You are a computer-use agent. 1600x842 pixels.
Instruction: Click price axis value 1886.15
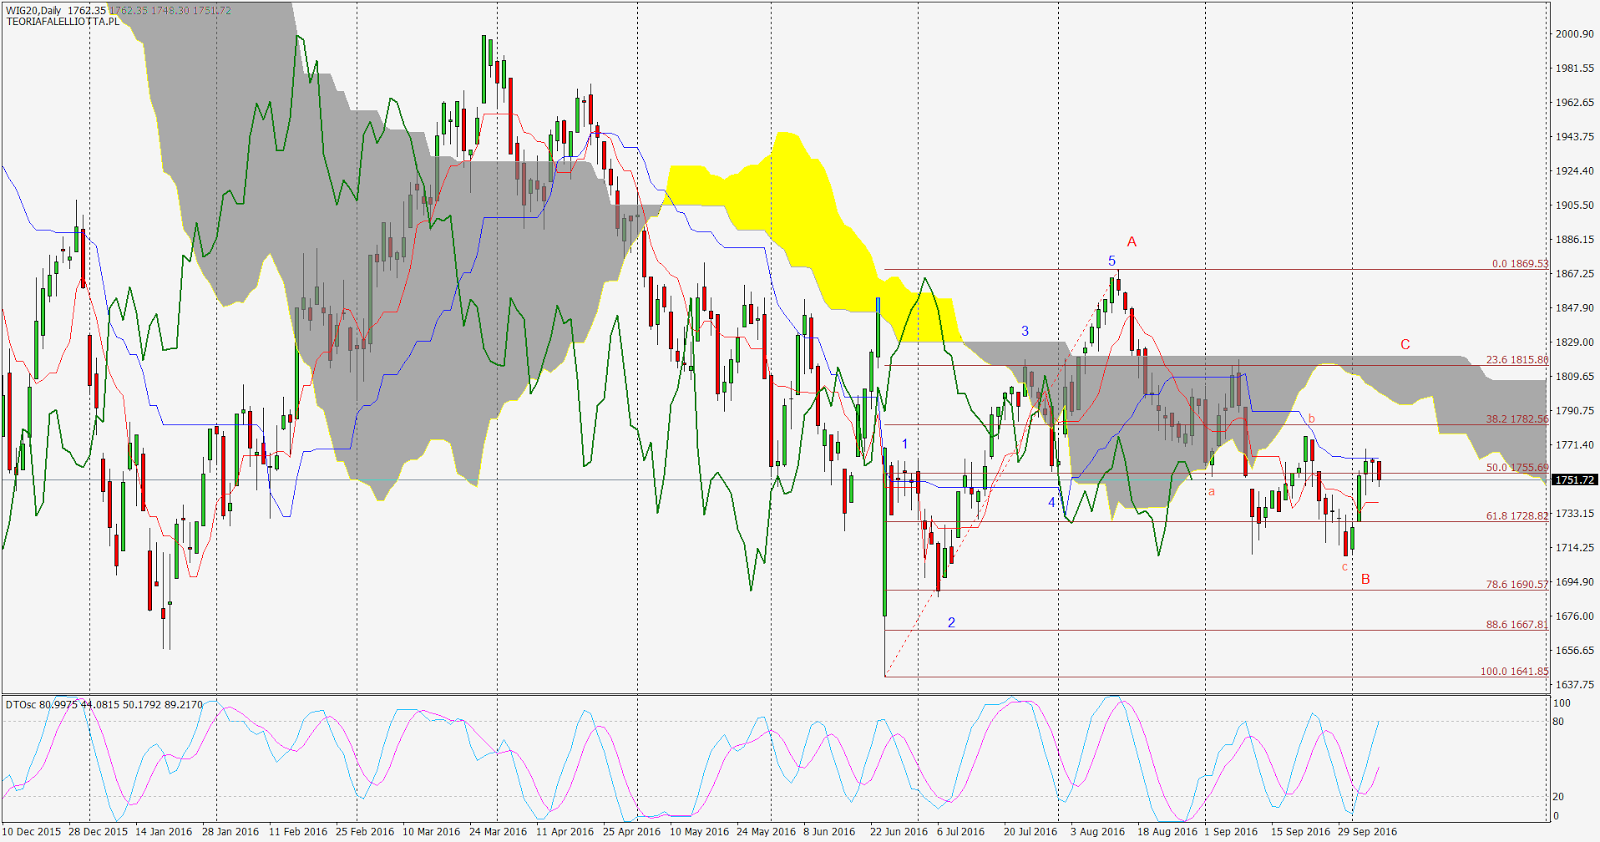coord(1575,239)
